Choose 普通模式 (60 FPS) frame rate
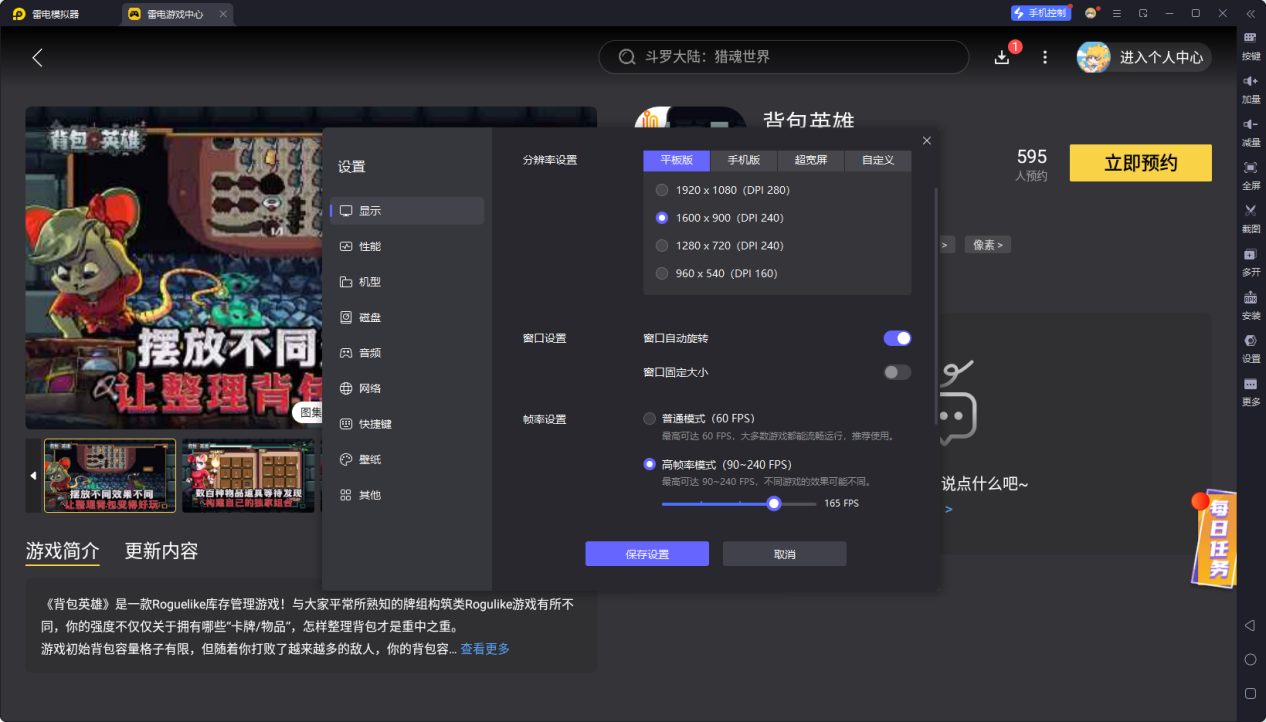The width and height of the screenshot is (1266, 722). [x=699, y=419]
